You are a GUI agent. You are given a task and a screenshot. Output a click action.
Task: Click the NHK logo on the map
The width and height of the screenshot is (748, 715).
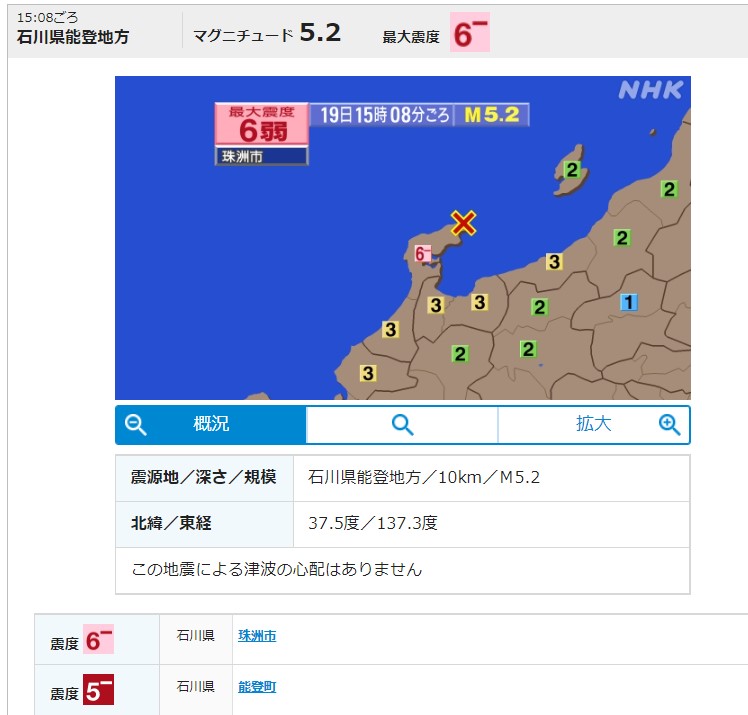(651, 90)
